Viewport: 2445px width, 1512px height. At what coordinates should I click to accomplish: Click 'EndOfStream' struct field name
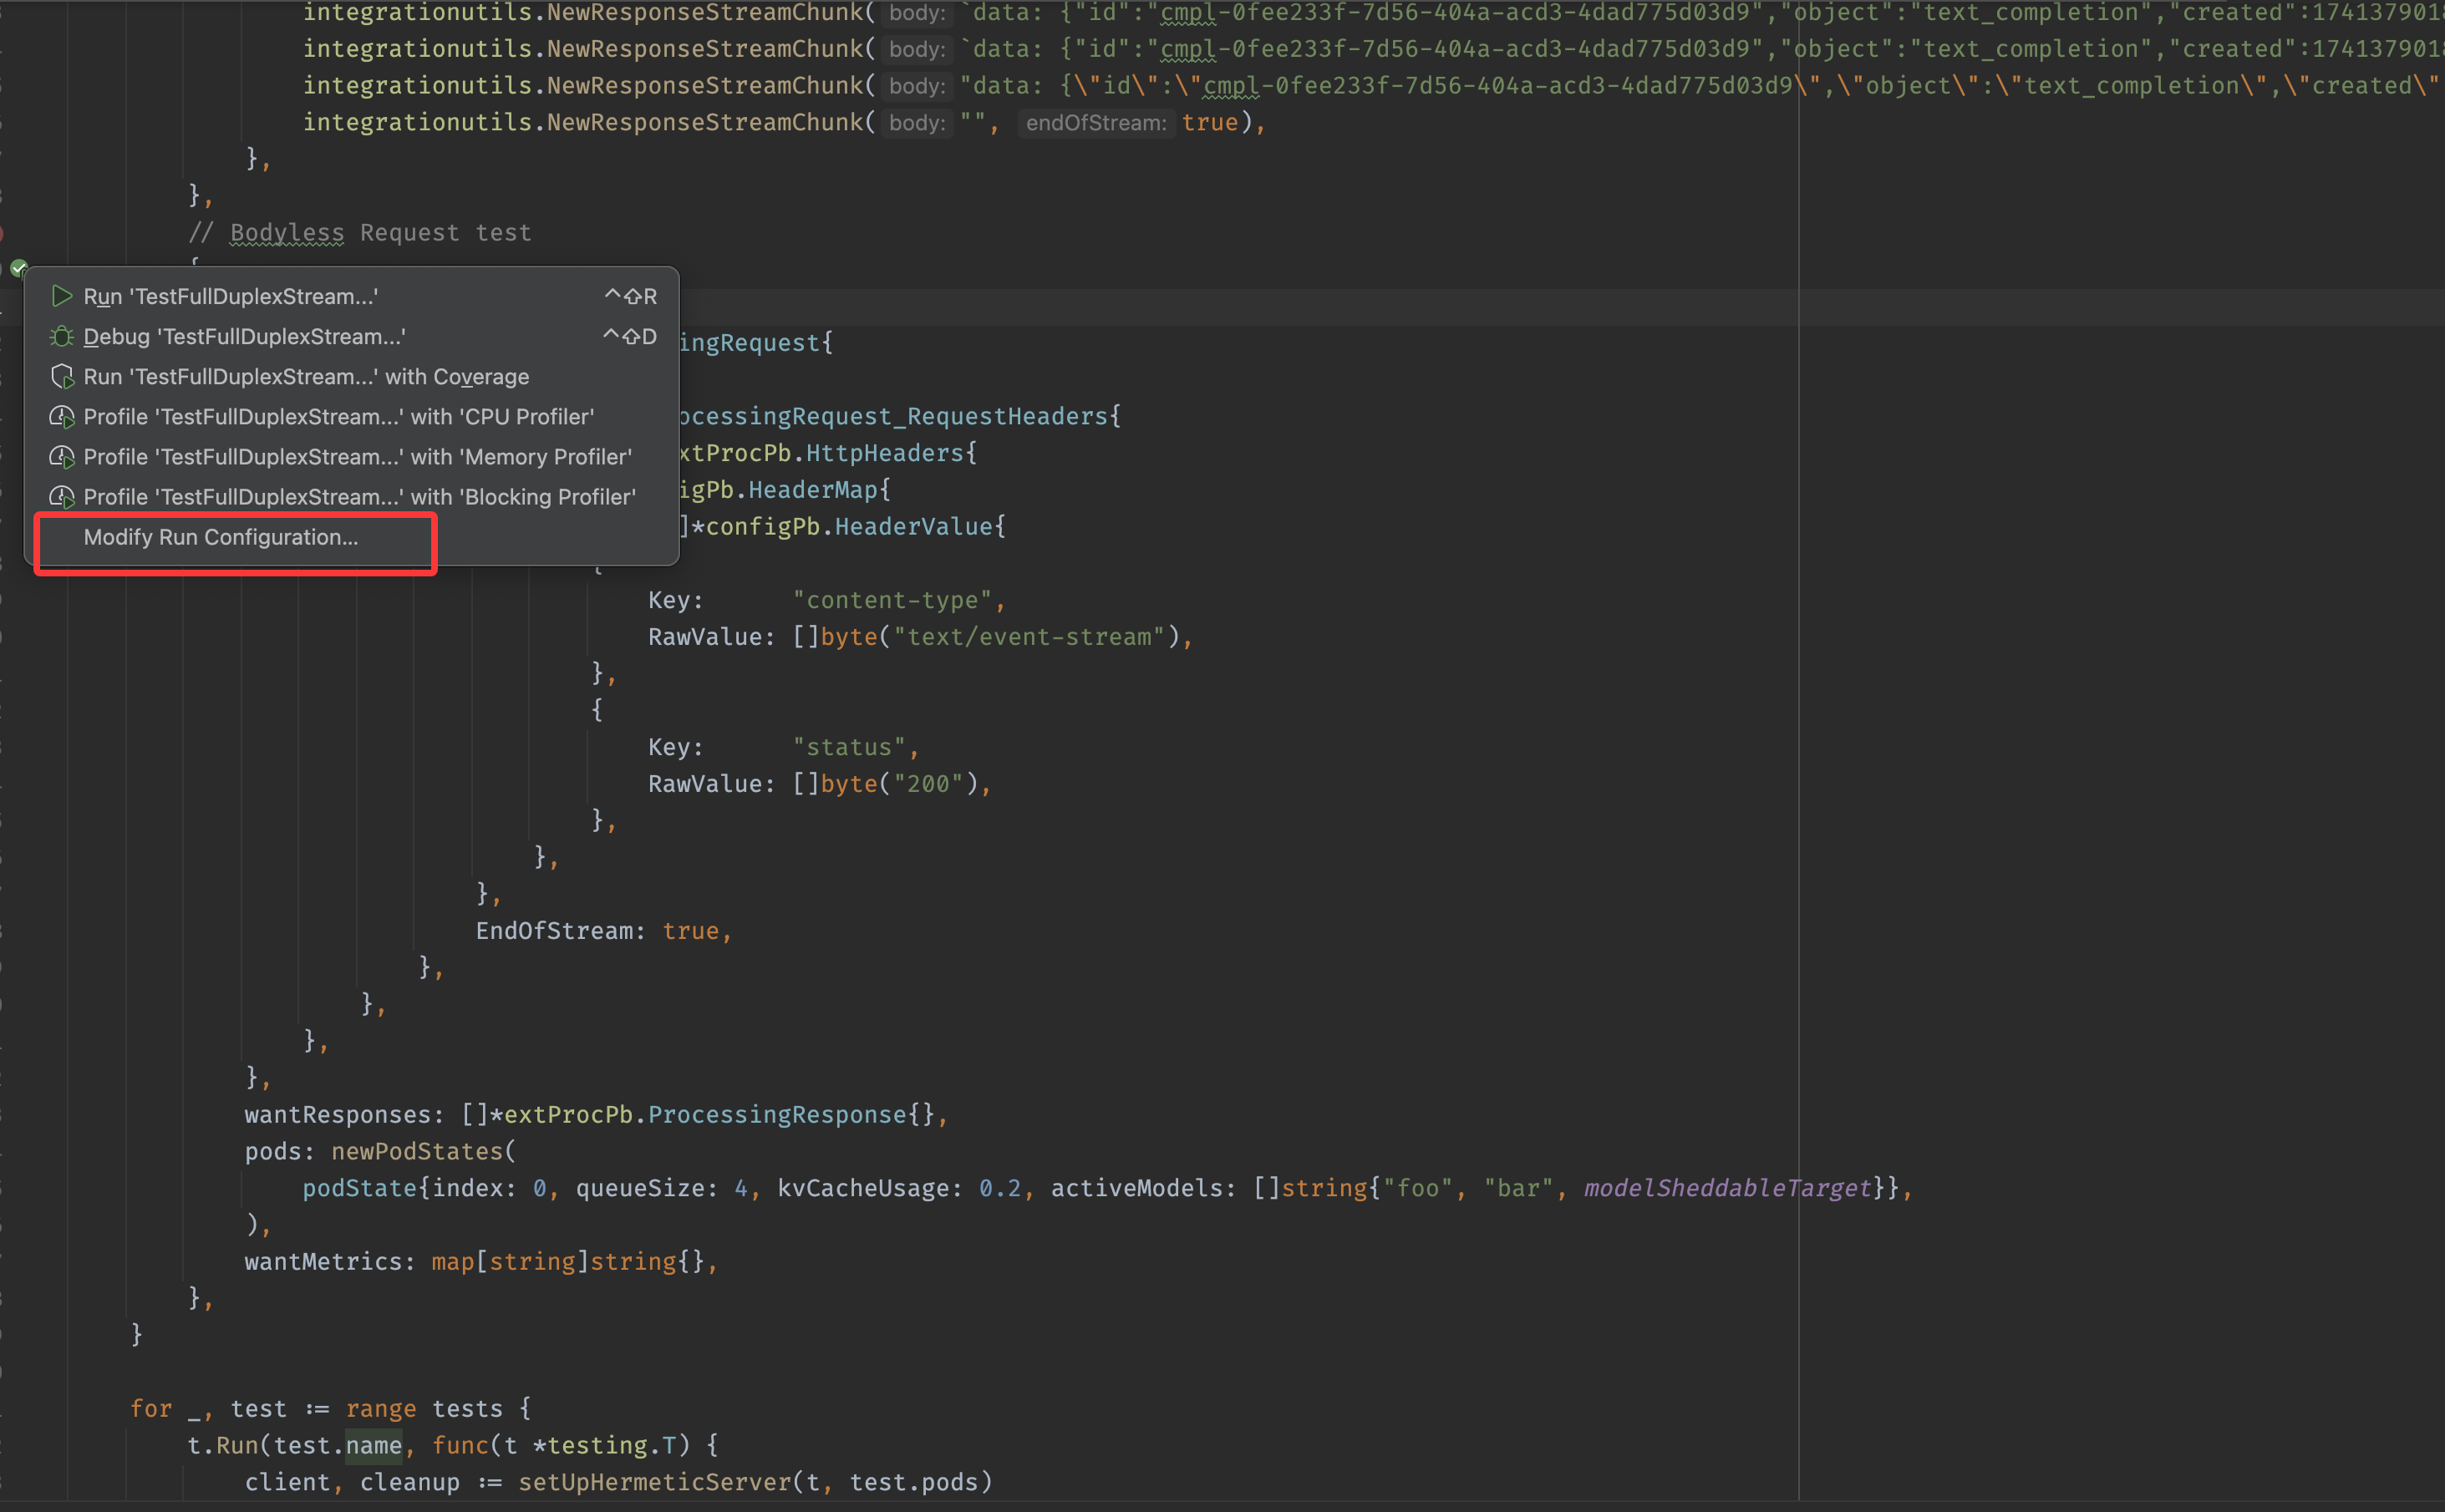554,931
